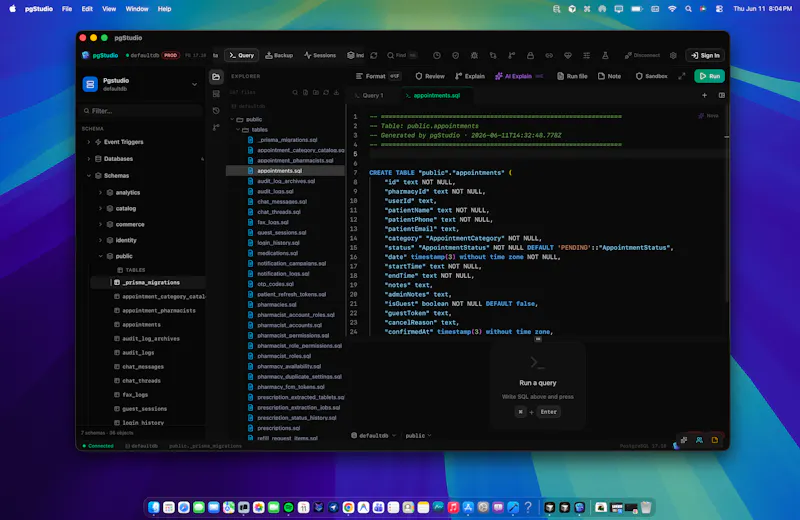Open the Backup tool in the toolbar

click(279, 55)
